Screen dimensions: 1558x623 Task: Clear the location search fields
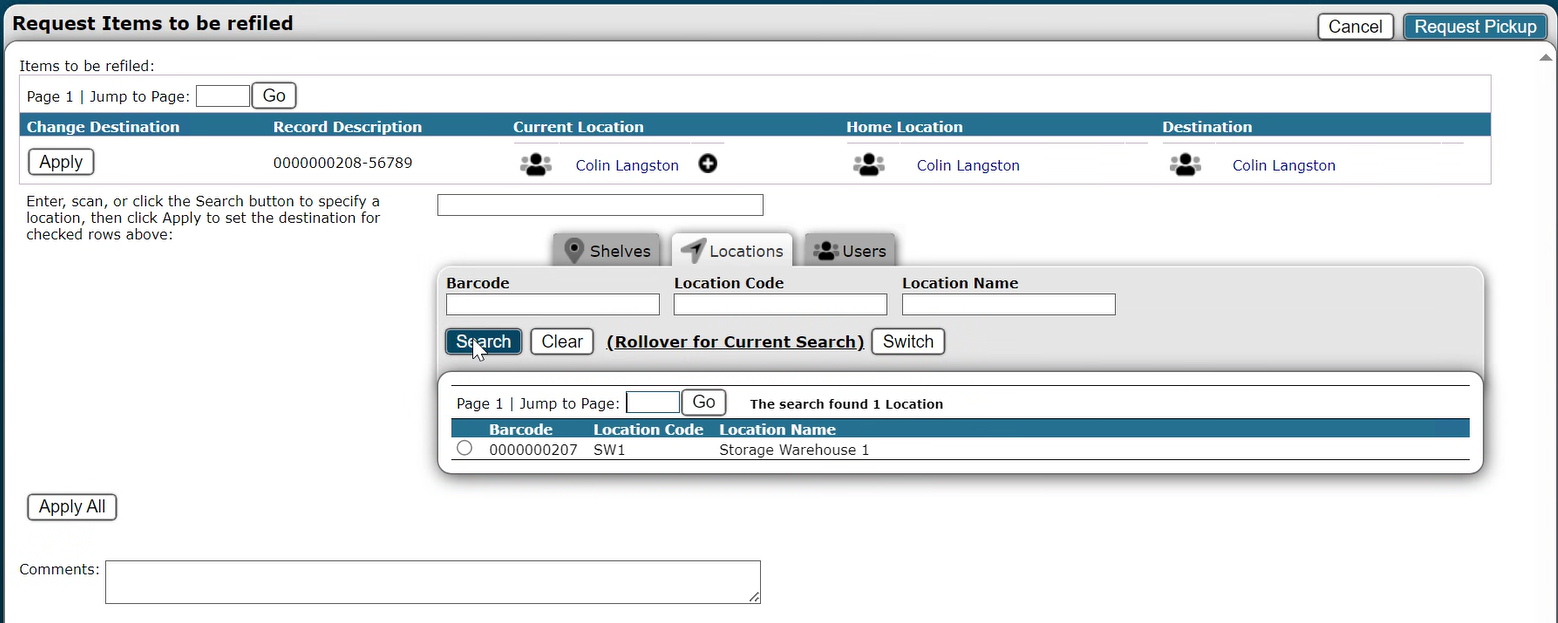(562, 342)
